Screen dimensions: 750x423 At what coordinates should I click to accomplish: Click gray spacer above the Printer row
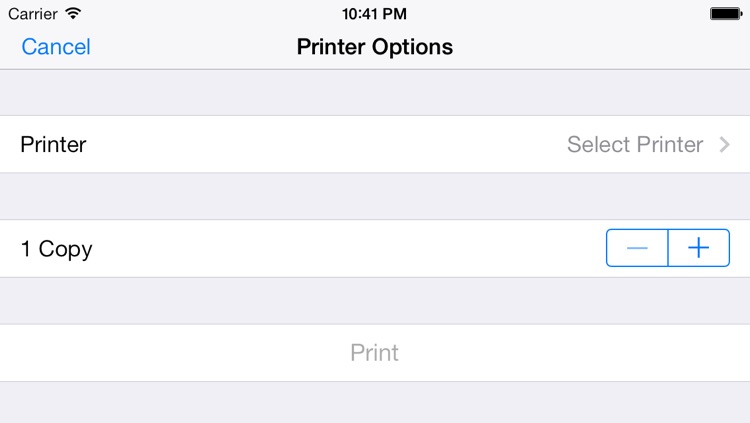pyautogui.click(x=375, y=92)
